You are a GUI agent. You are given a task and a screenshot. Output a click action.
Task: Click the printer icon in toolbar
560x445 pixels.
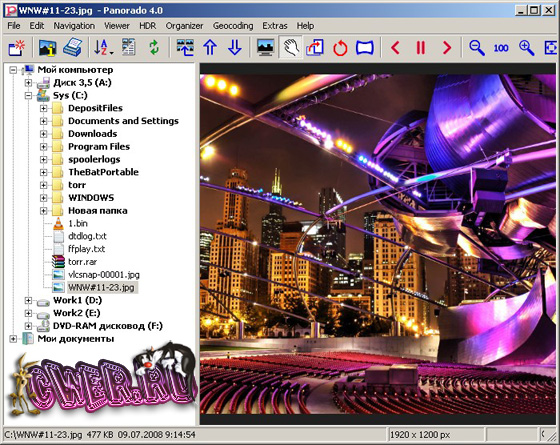(72, 48)
